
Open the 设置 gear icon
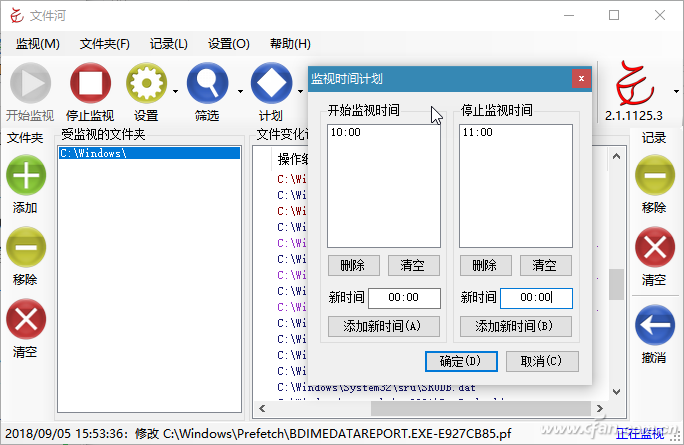pyautogui.click(x=146, y=83)
